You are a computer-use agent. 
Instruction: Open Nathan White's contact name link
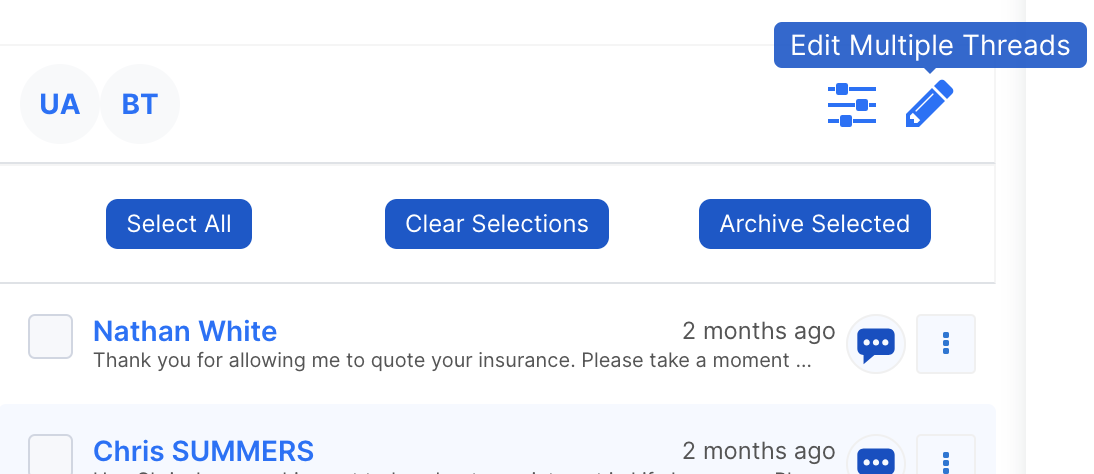pos(185,331)
